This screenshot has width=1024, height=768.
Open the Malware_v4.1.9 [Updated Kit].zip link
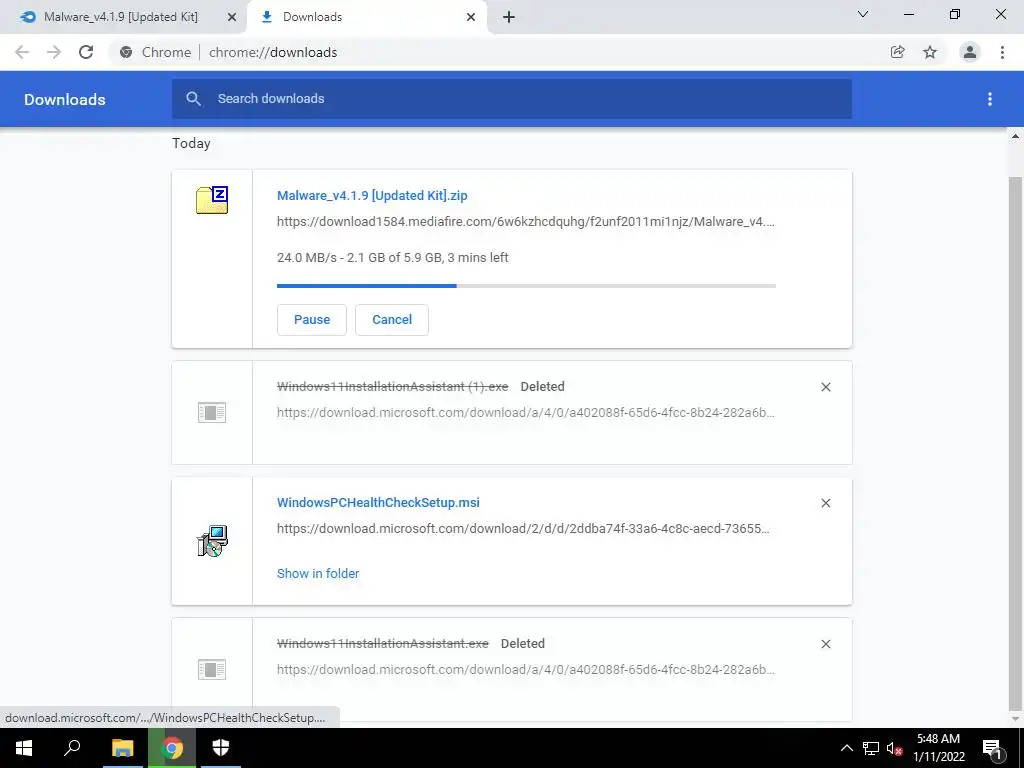coord(372,195)
